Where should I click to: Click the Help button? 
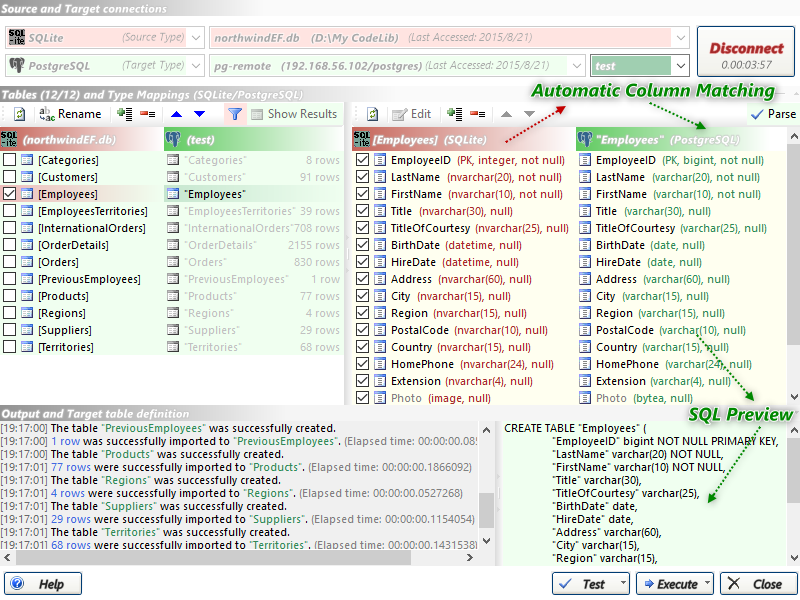click(43, 584)
